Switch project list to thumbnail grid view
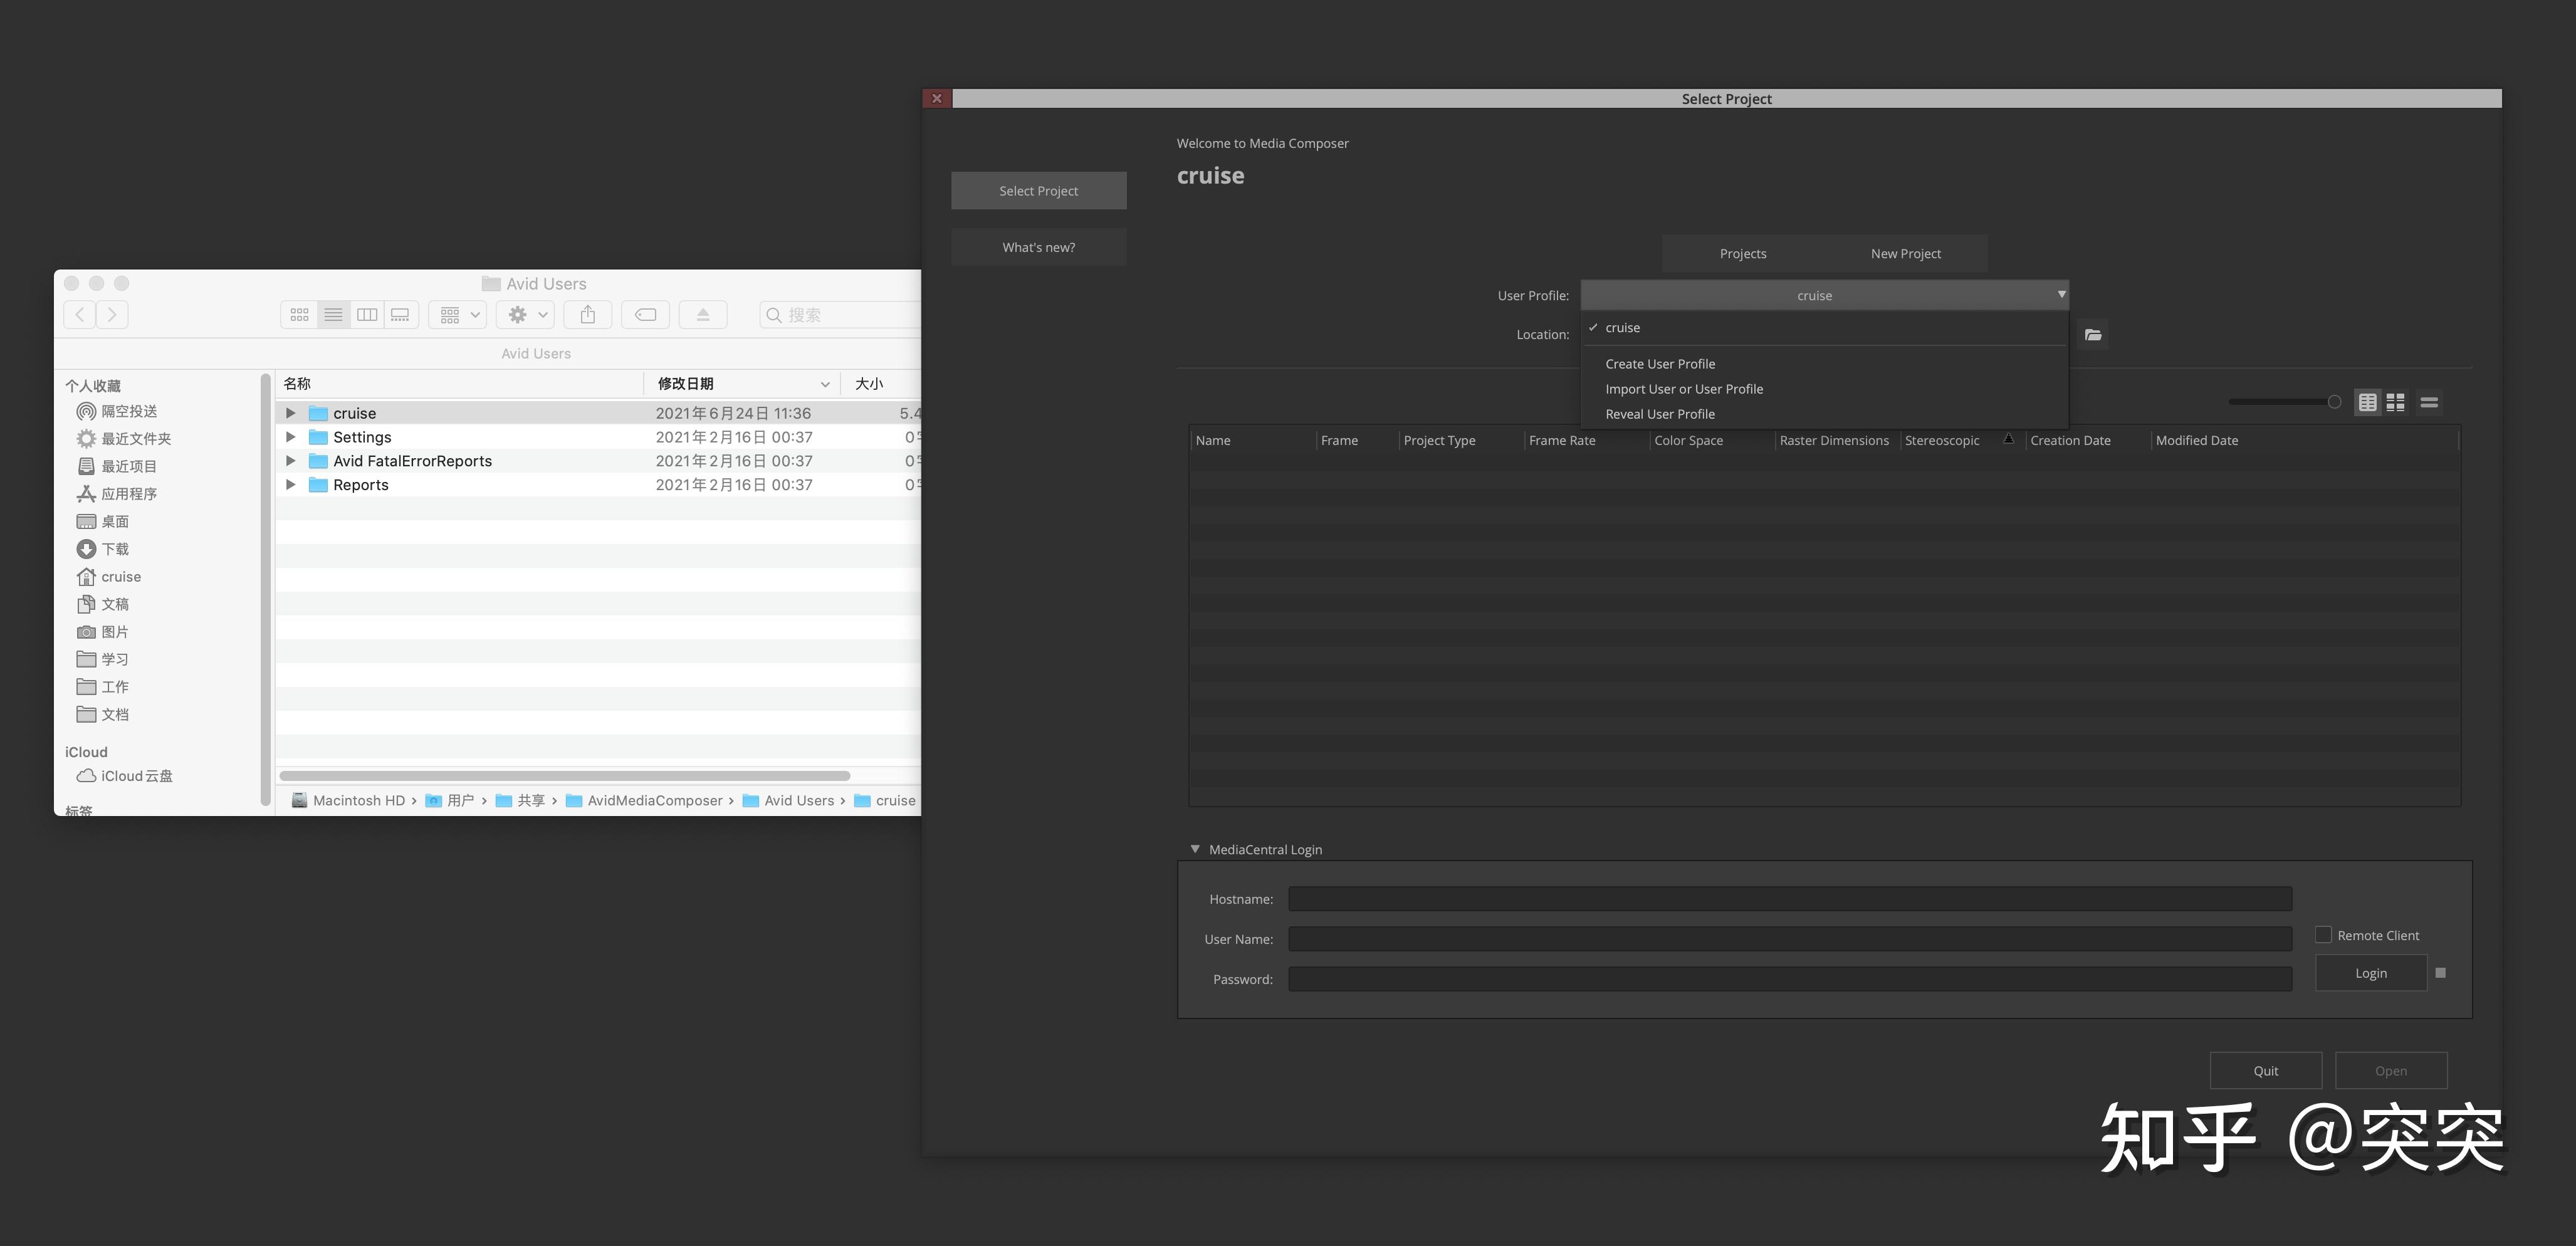This screenshot has height=1246, width=2576. pyautogui.click(x=2395, y=402)
